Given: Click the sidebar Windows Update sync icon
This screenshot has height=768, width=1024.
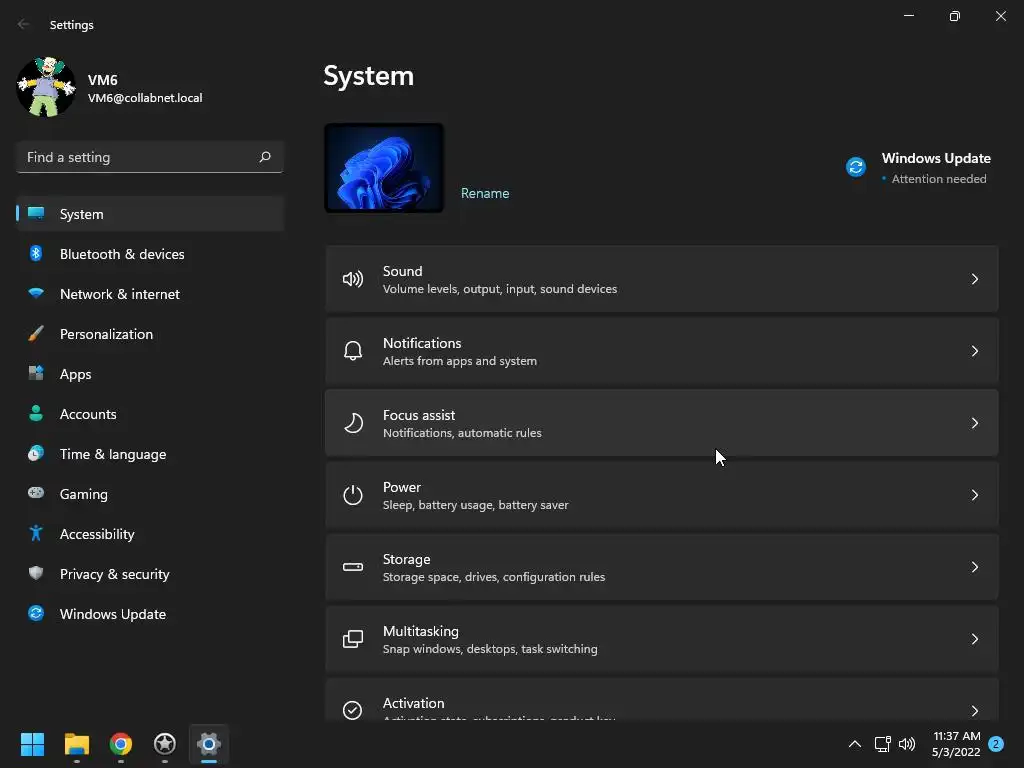Looking at the screenshot, I should coord(36,613).
